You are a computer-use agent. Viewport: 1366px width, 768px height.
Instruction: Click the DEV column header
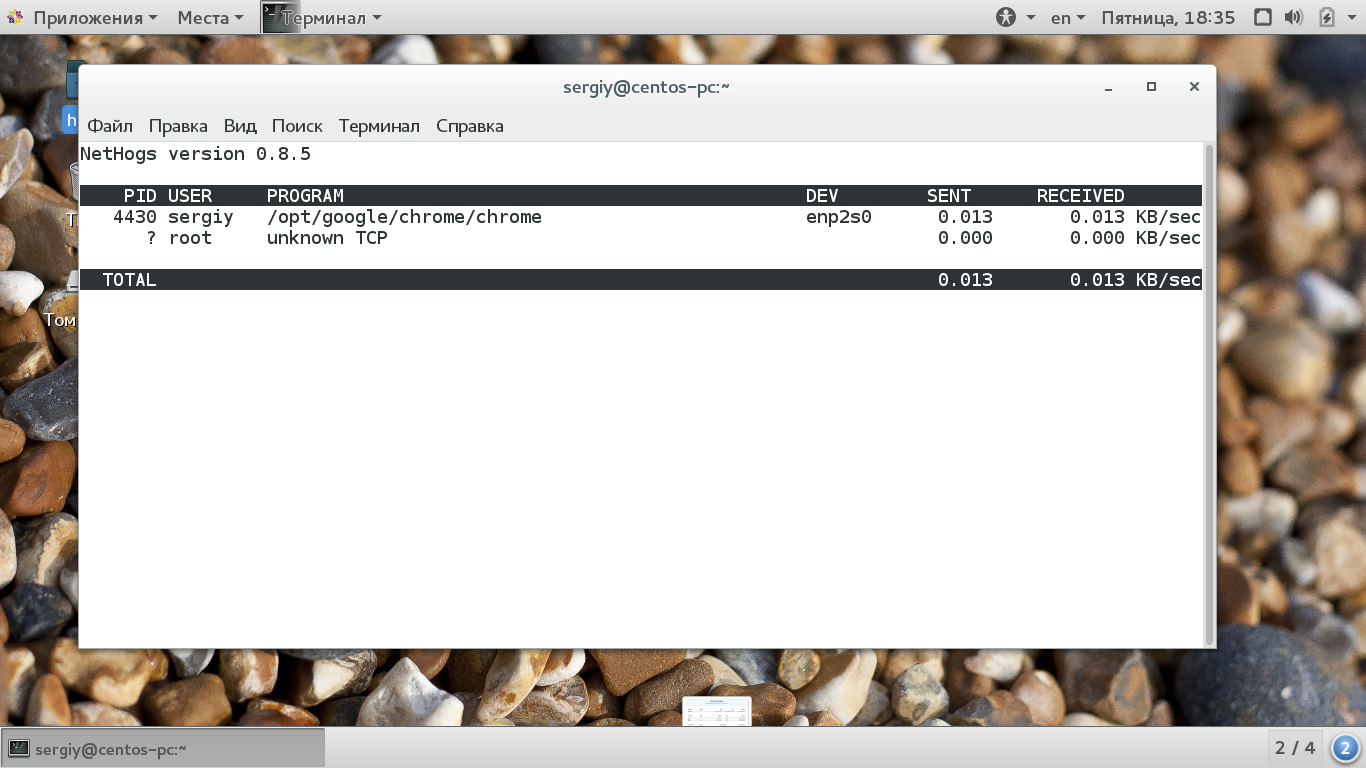tap(822, 196)
